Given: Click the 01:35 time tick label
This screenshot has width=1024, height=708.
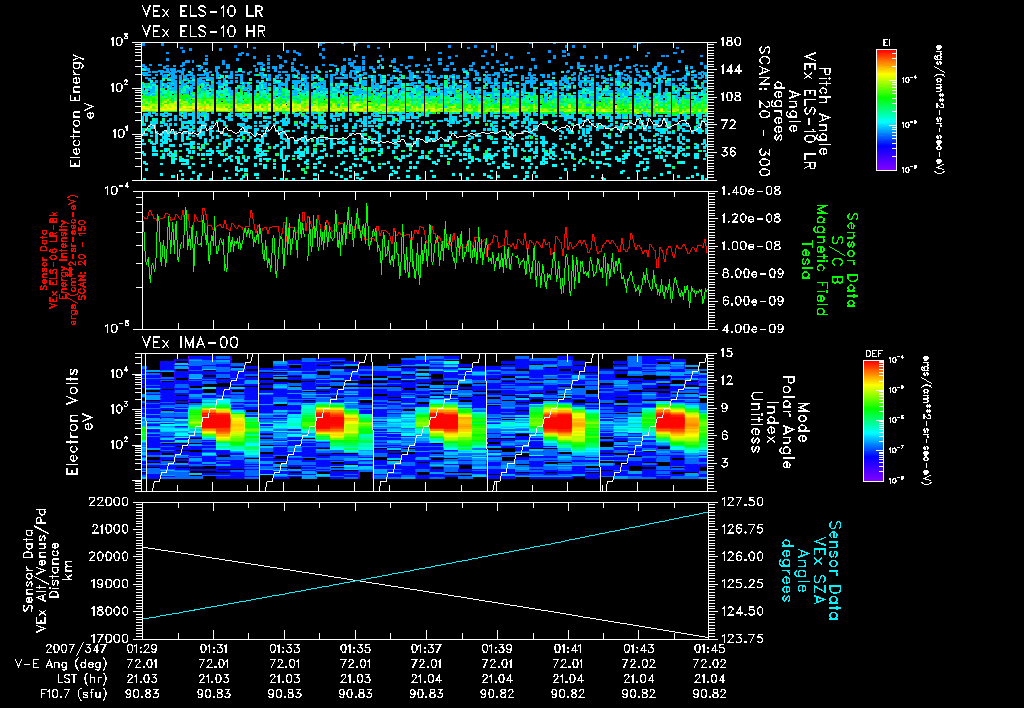Looking at the screenshot, I should 355,649.
